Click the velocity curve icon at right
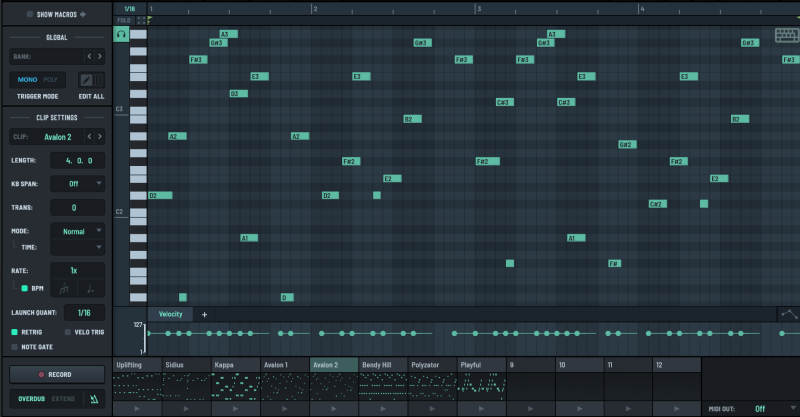800x417 pixels. coord(788,314)
